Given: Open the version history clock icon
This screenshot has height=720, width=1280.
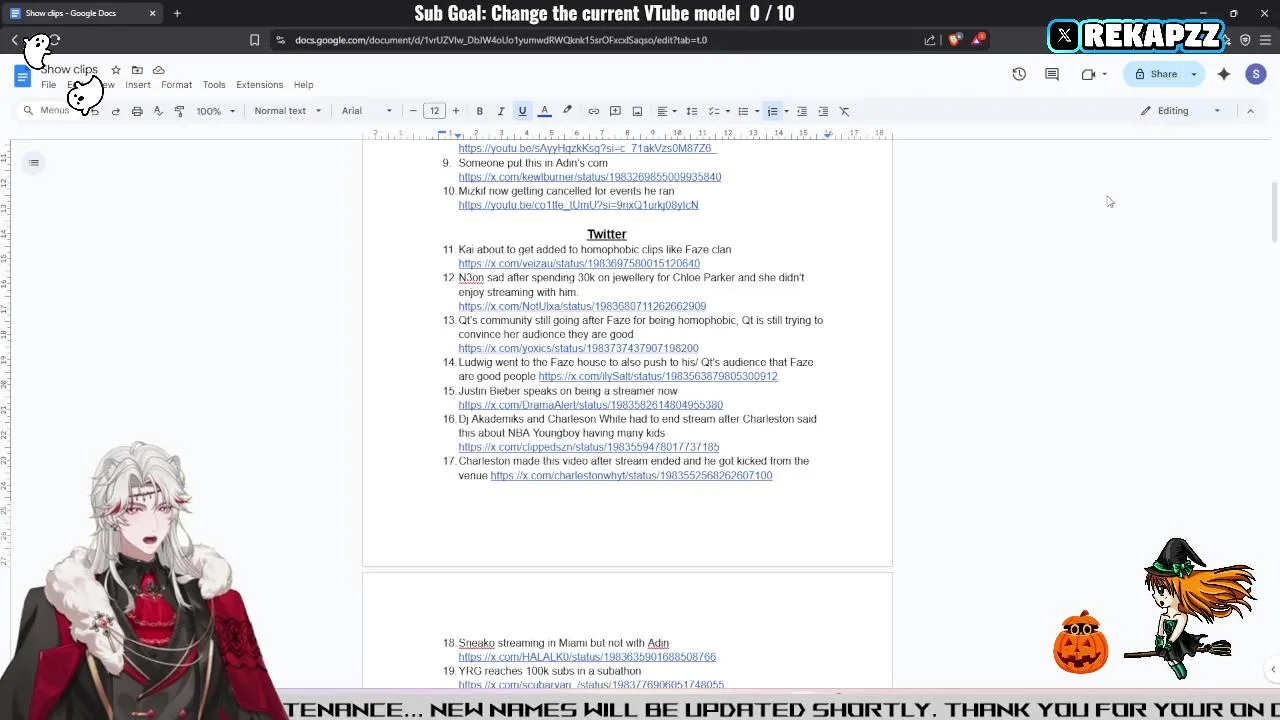Looking at the screenshot, I should click(1019, 74).
